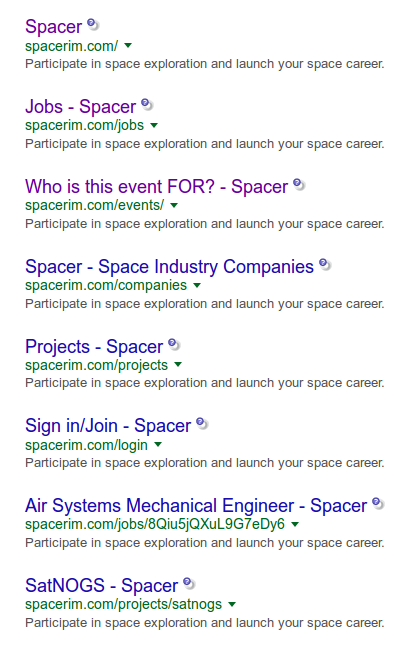
Task: Expand the dropdown arrow after spacerim.com/
Action: pyautogui.click(x=128, y=45)
